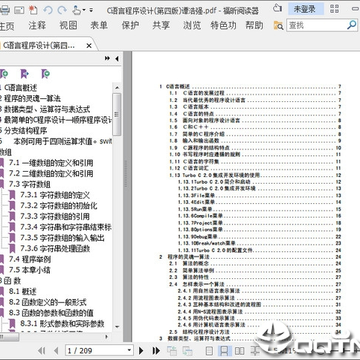Click the print icon in quick access toolbar
Image resolution: width=360 pixels, height=360 pixels.
4,10
